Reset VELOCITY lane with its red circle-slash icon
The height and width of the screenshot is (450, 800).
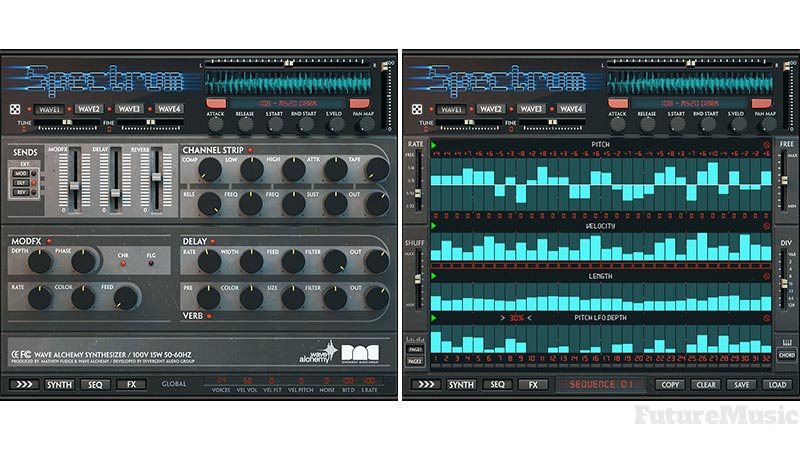[x=766, y=226]
